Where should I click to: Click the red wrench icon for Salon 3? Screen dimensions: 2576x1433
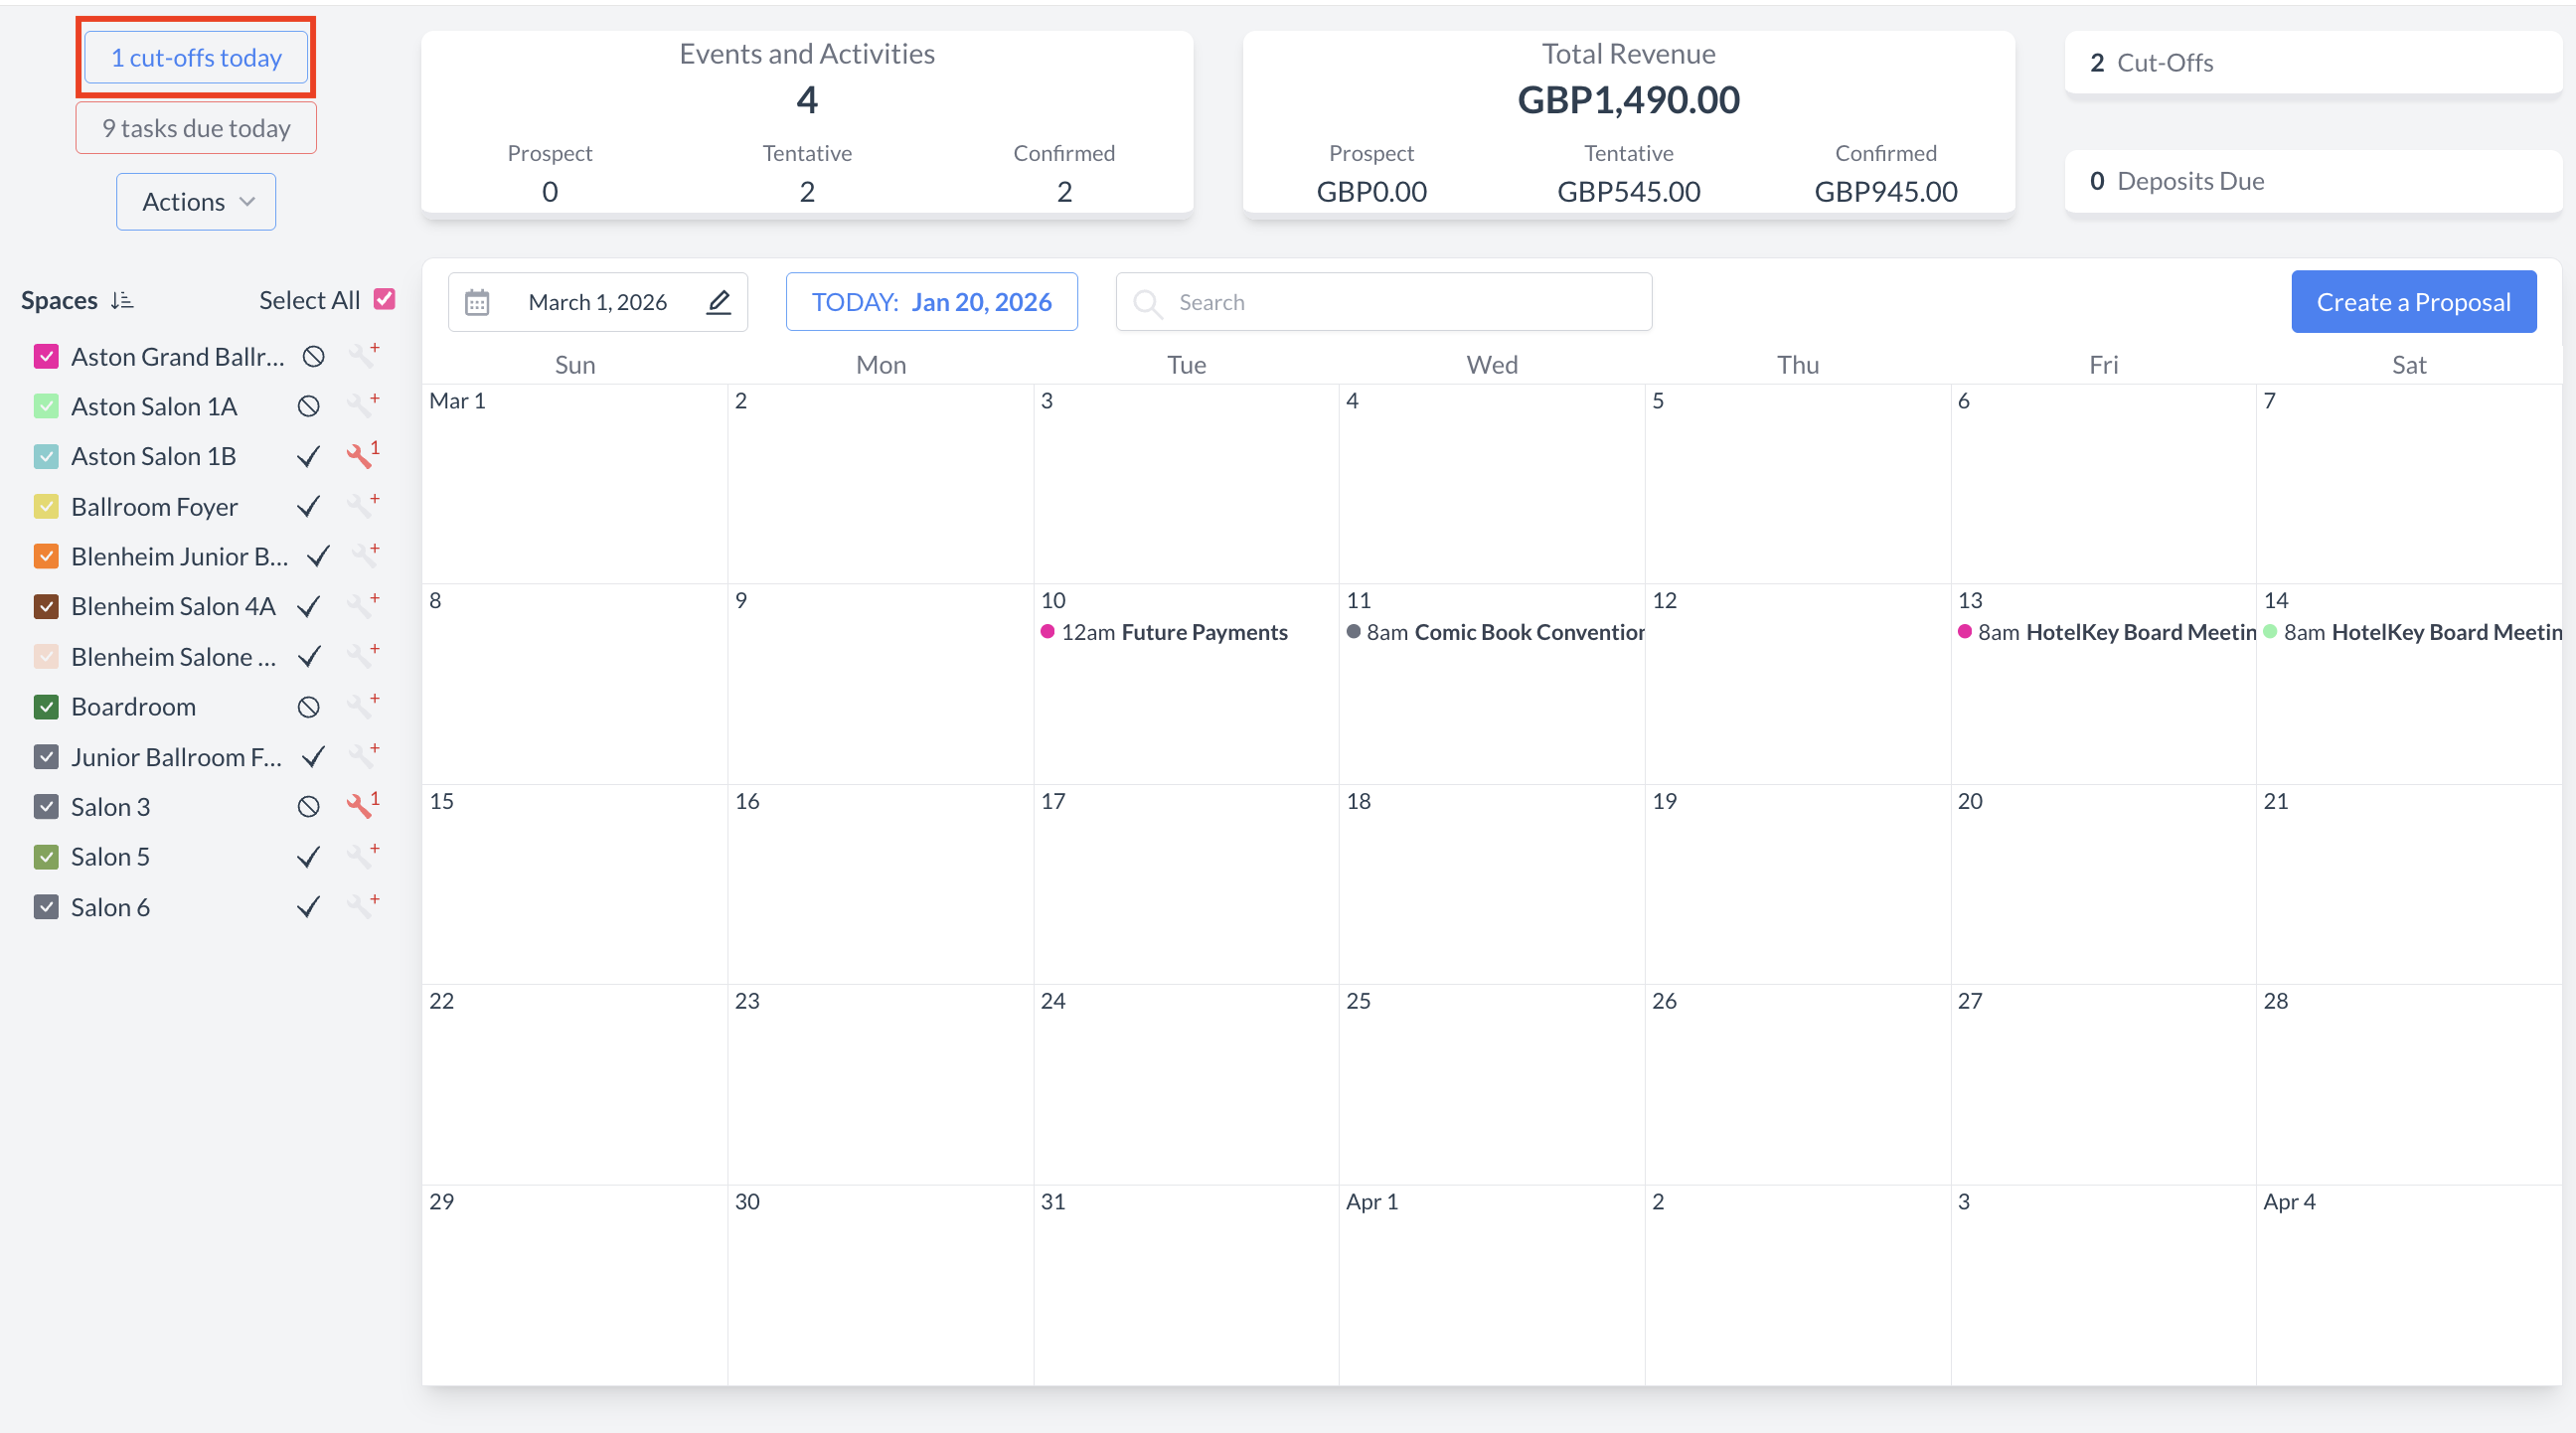[360, 806]
